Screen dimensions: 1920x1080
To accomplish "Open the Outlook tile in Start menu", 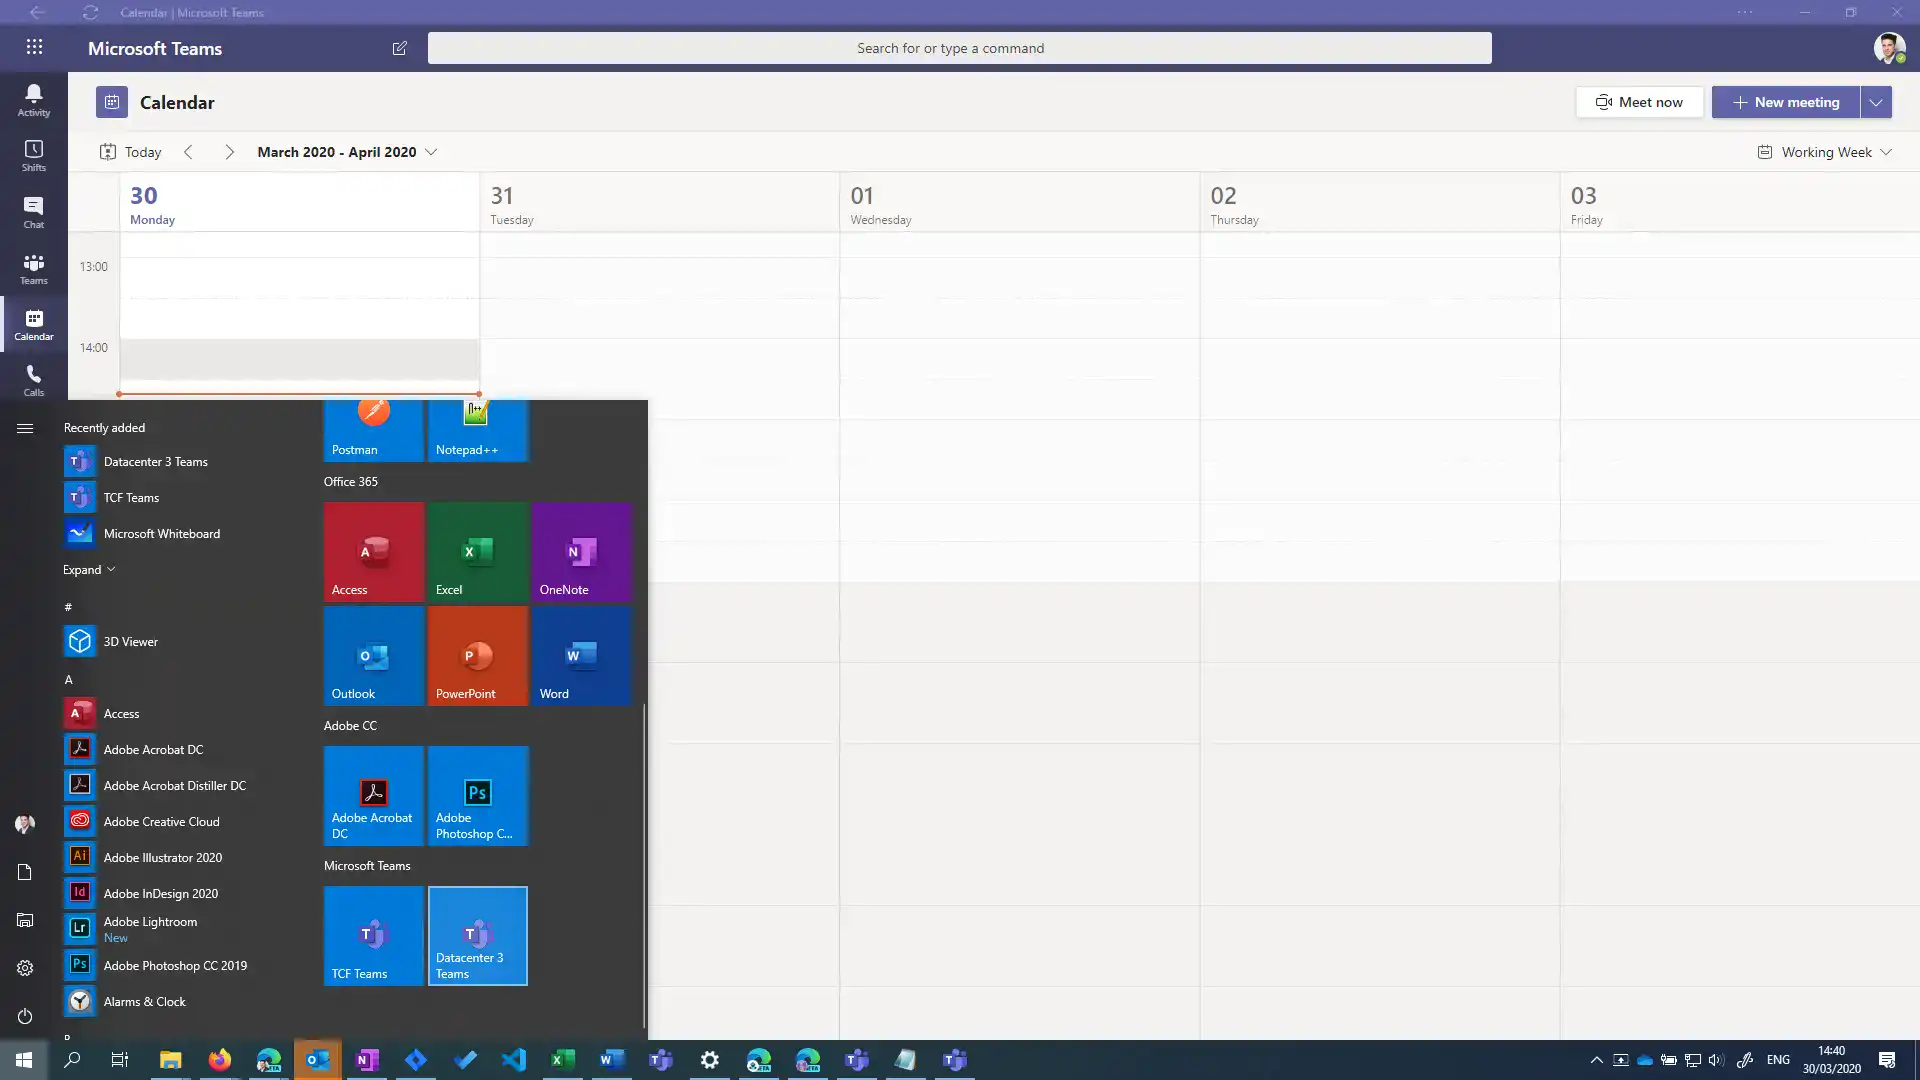I will pyautogui.click(x=373, y=656).
